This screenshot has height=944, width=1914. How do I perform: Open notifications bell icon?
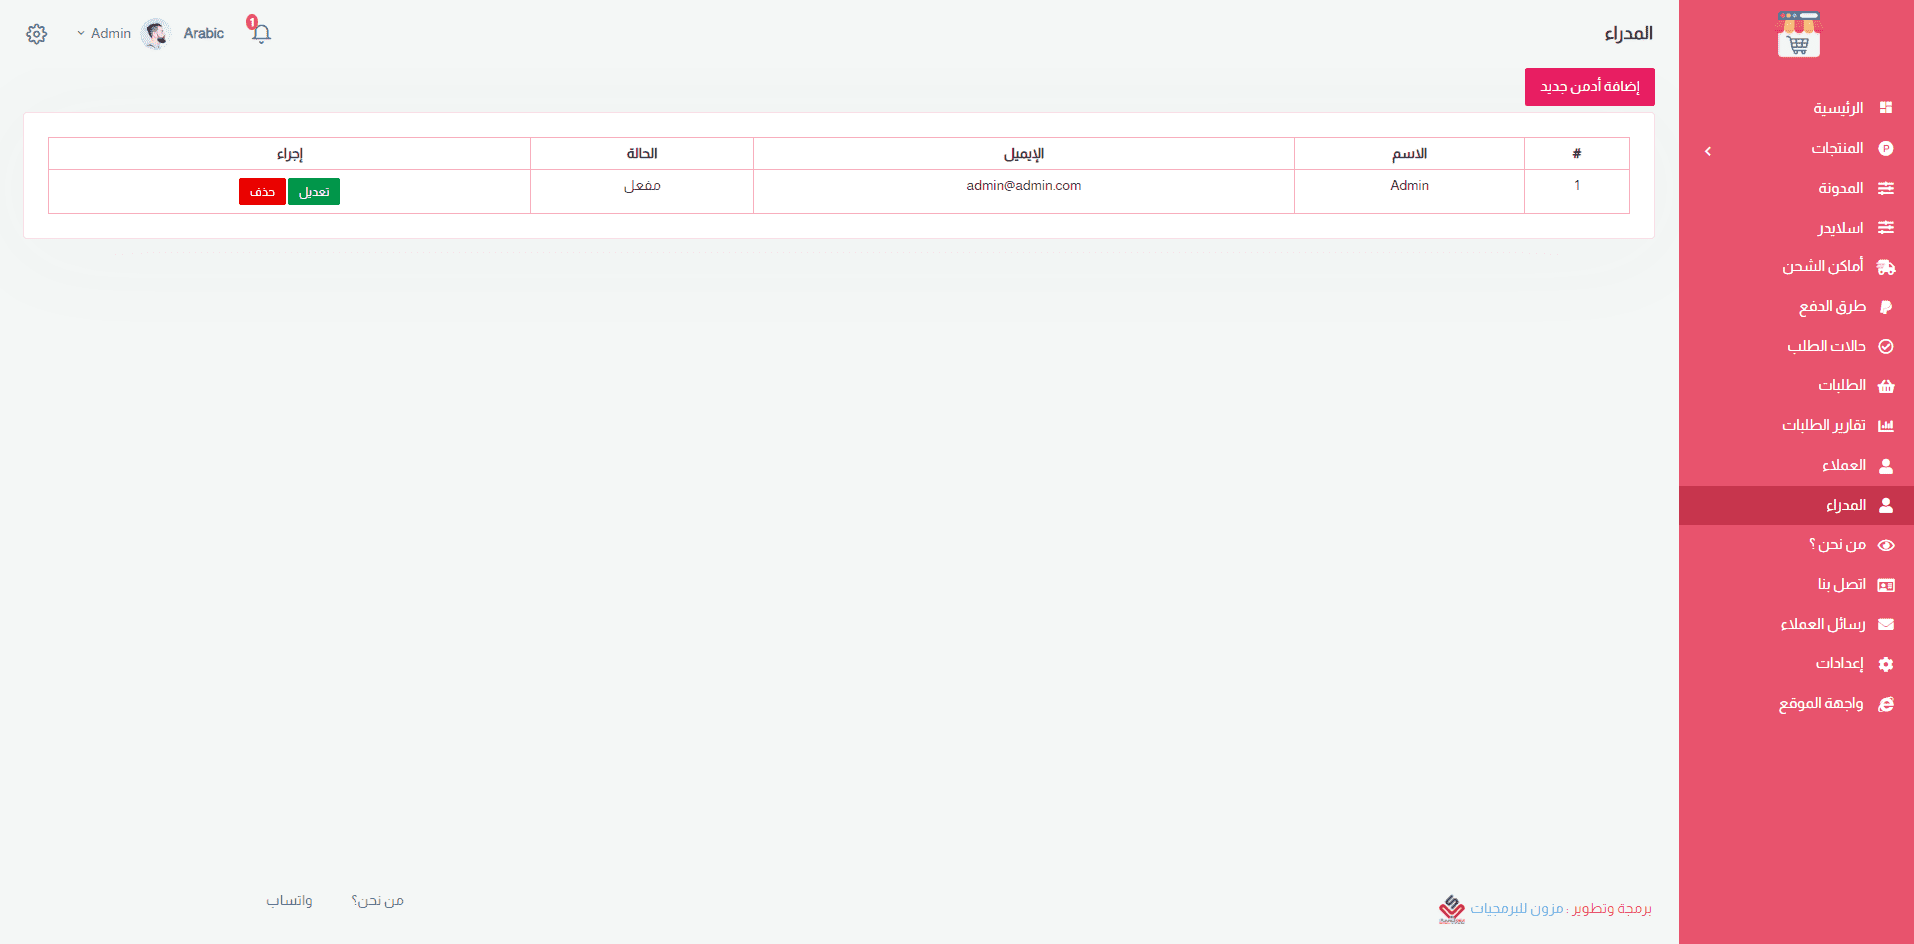click(x=261, y=33)
